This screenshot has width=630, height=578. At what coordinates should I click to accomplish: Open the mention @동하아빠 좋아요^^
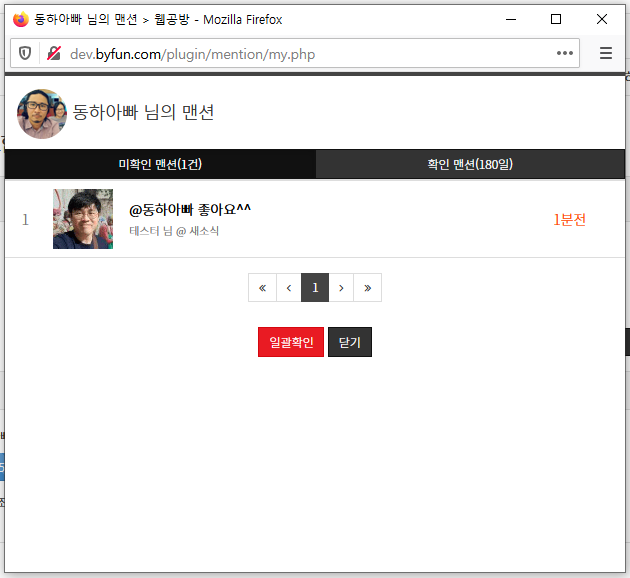click(190, 209)
